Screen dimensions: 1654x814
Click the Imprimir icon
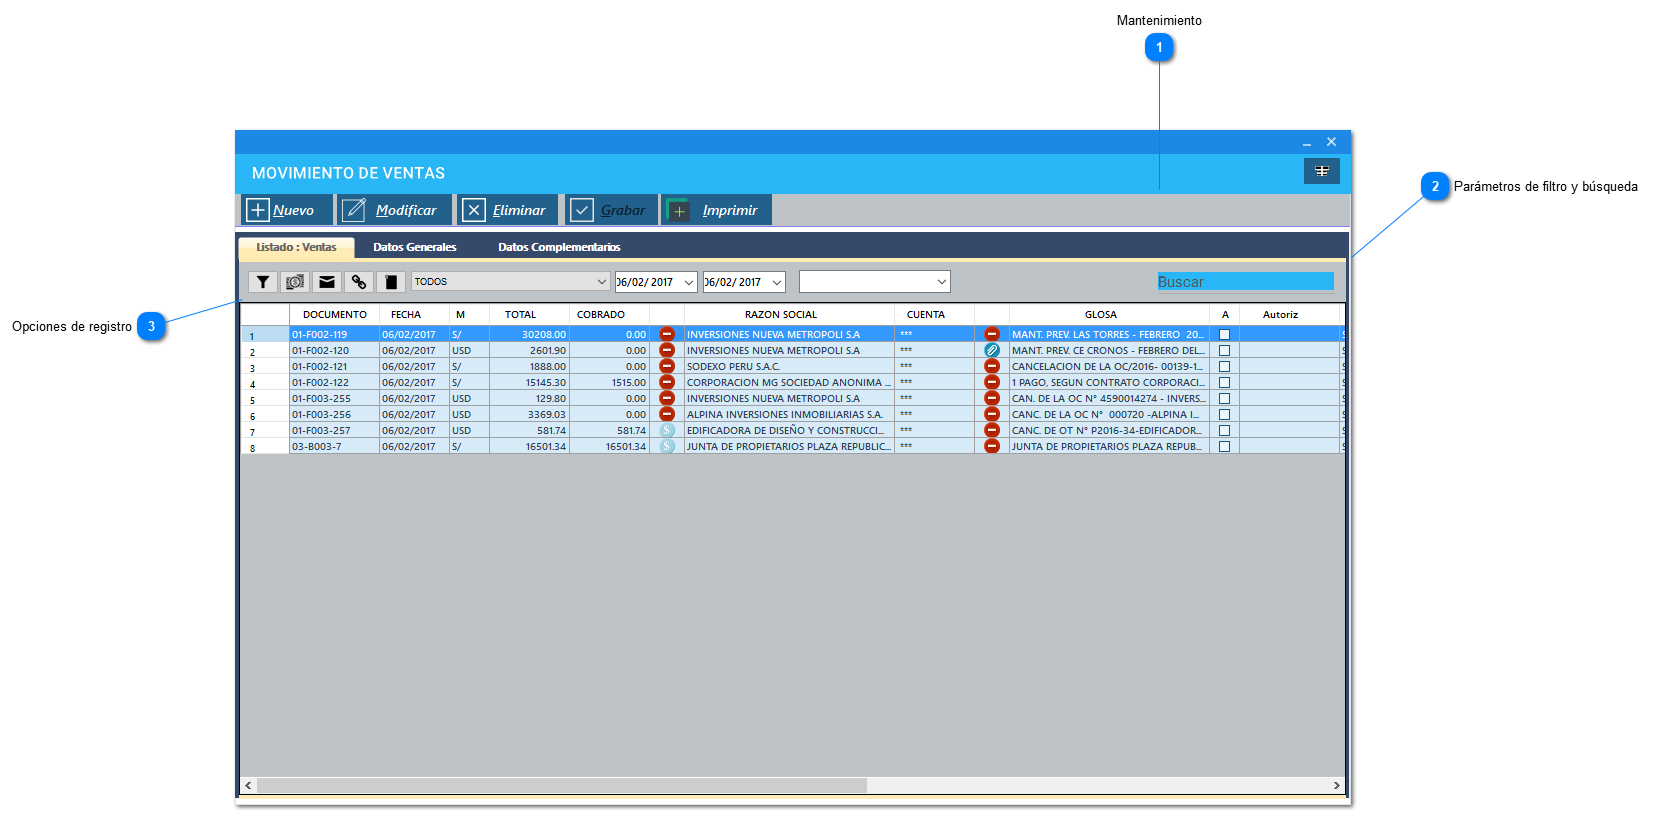coord(678,210)
